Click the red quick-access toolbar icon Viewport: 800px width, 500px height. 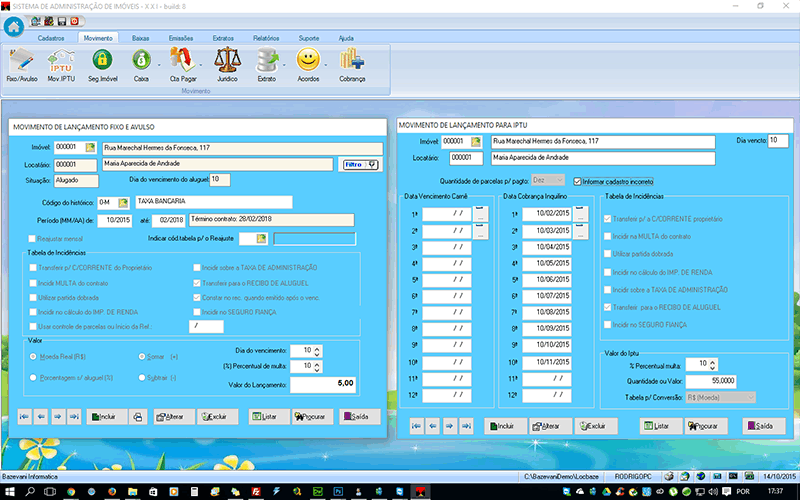click(74, 21)
